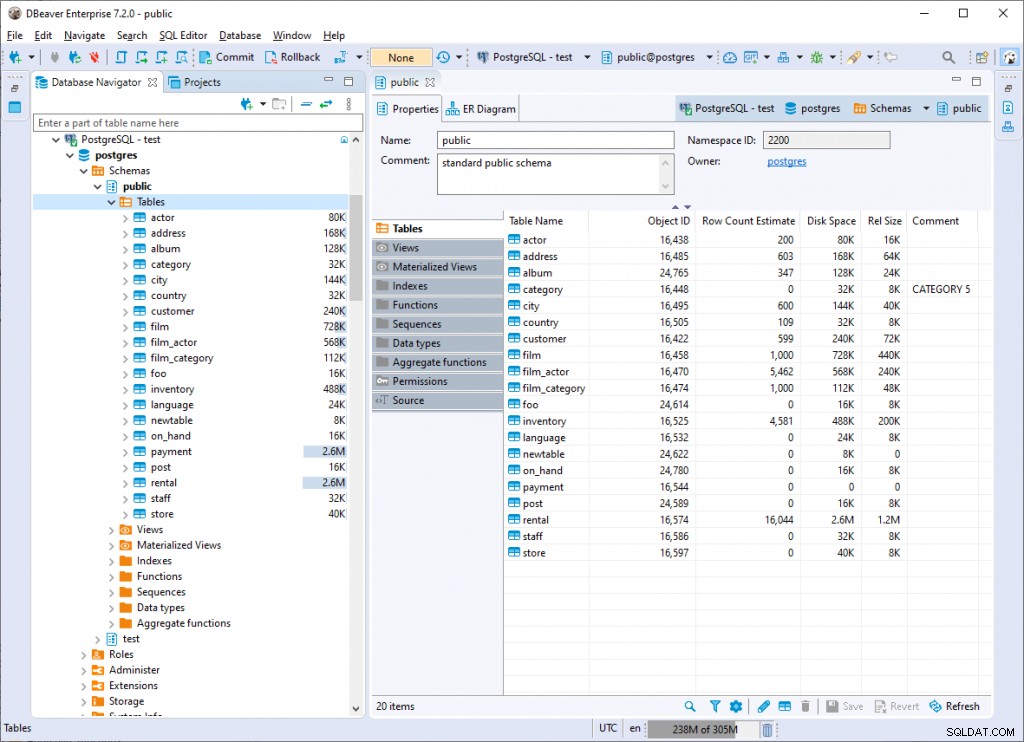
Task: Click the UTC timezone in status bar
Action: tap(608, 728)
